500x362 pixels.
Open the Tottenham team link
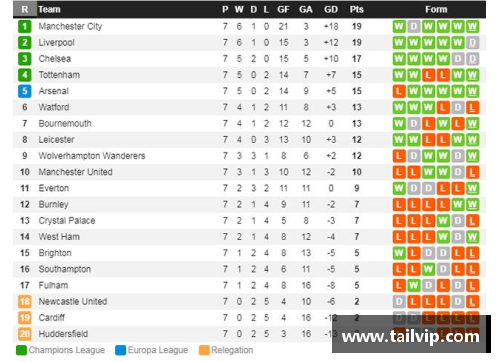(59, 75)
